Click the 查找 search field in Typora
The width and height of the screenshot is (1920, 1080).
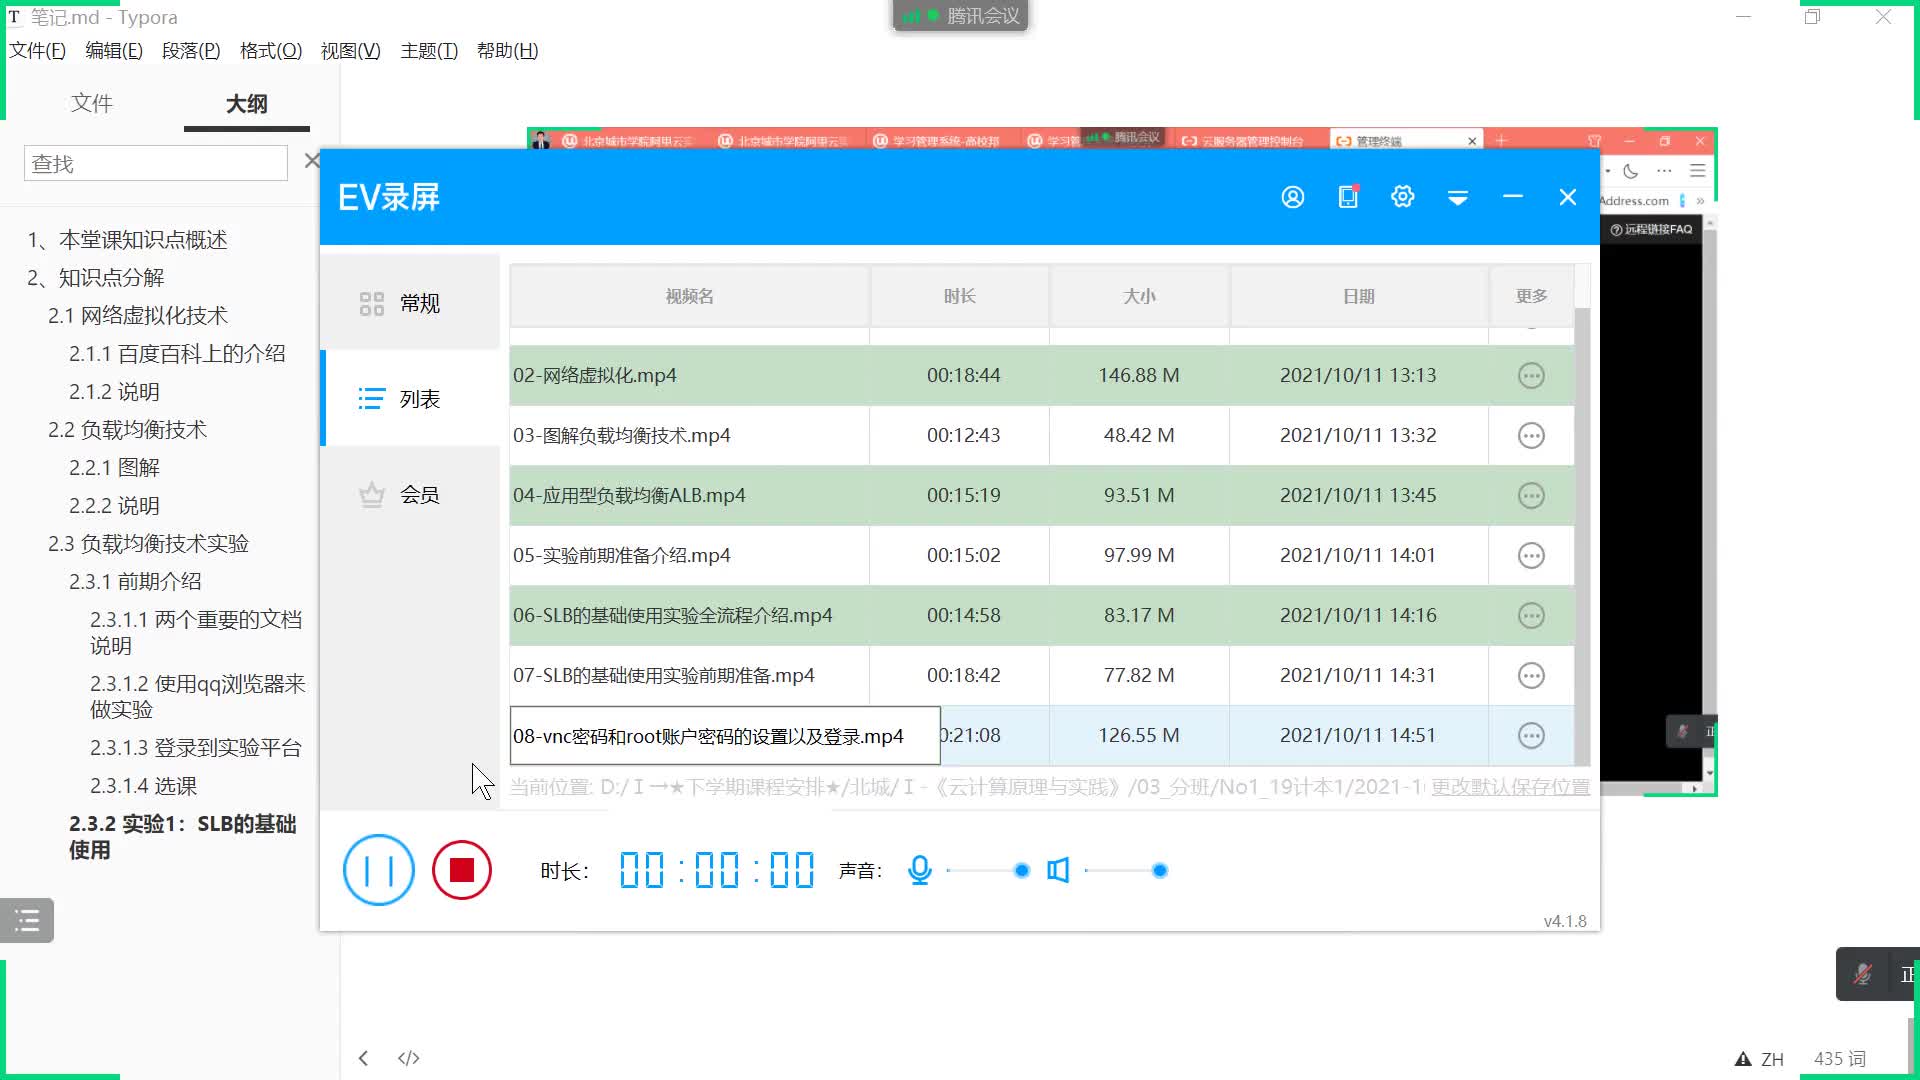tap(155, 163)
